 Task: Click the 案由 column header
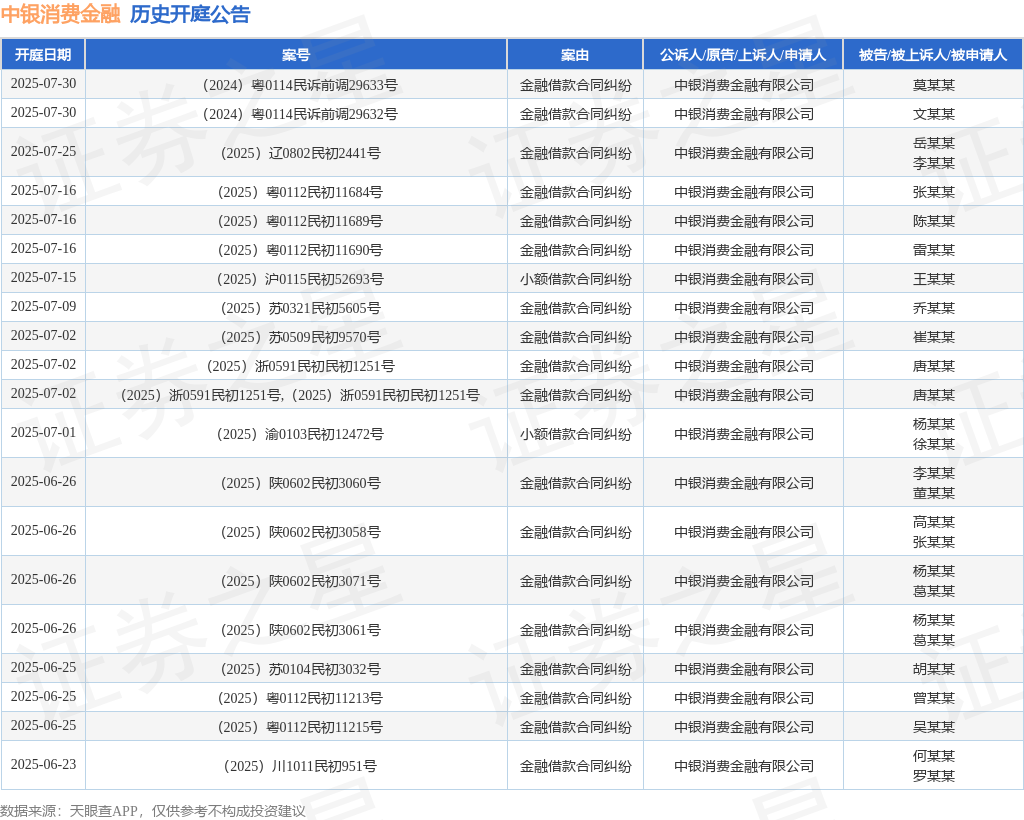tap(575, 55)
